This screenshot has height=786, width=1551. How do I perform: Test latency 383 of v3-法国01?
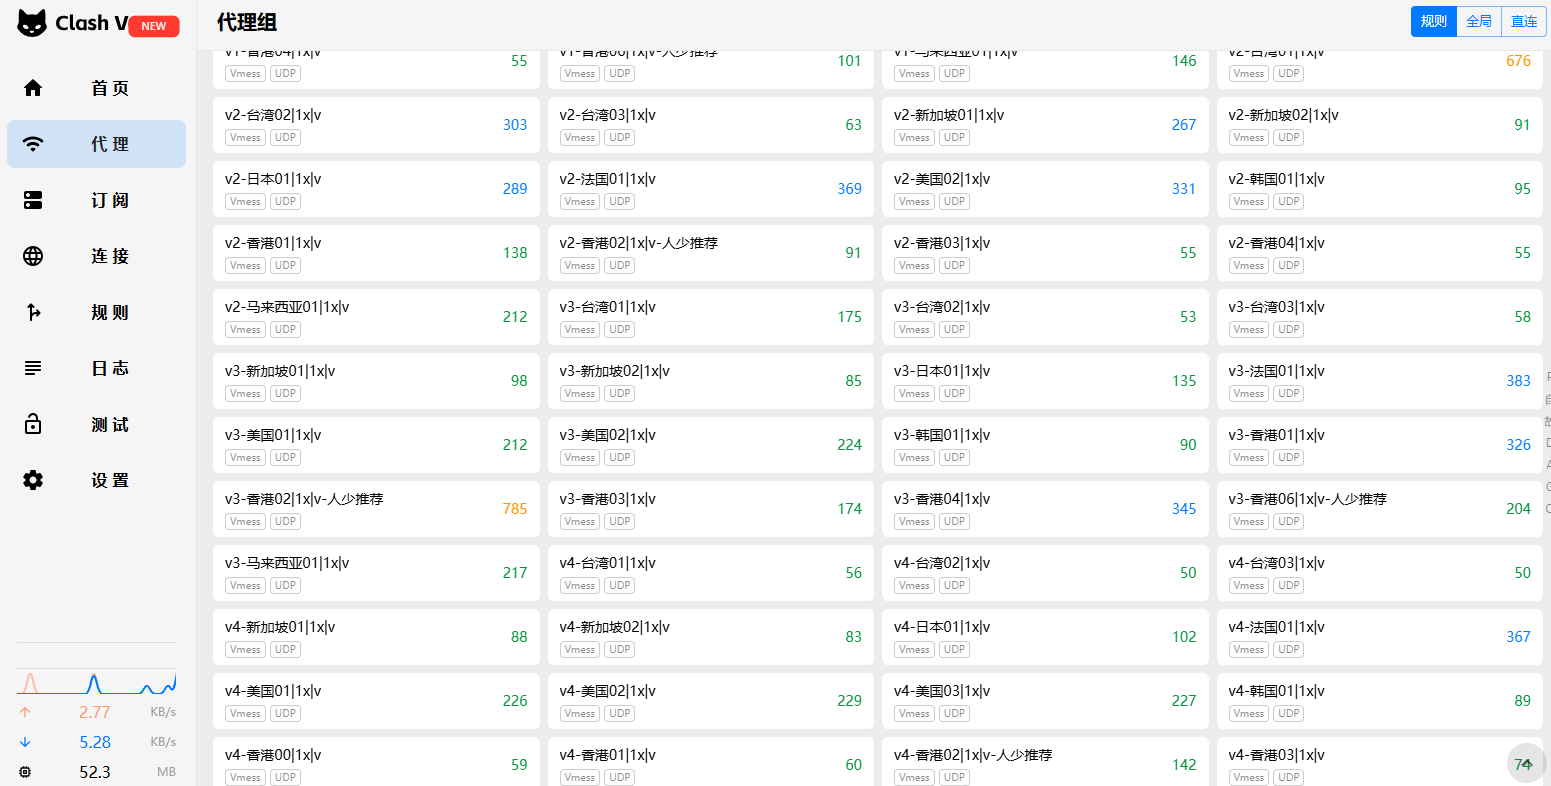(x=1518, y=381)
